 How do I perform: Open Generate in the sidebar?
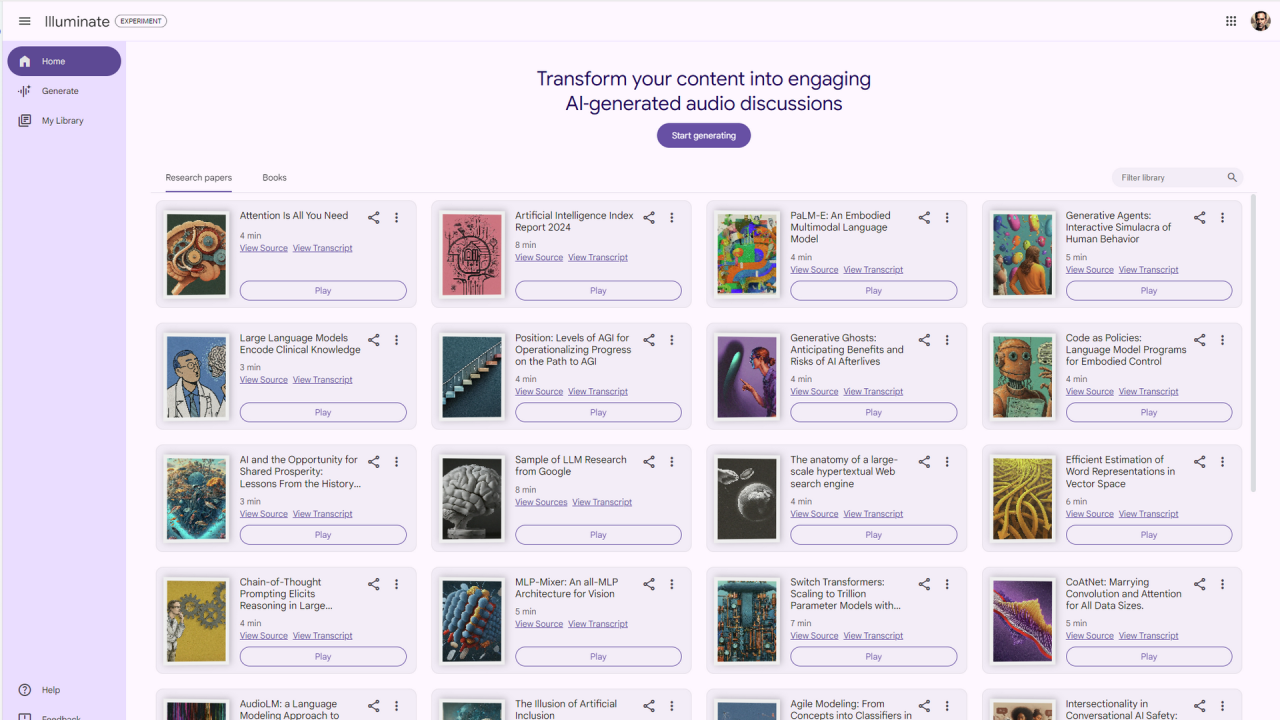64,91
